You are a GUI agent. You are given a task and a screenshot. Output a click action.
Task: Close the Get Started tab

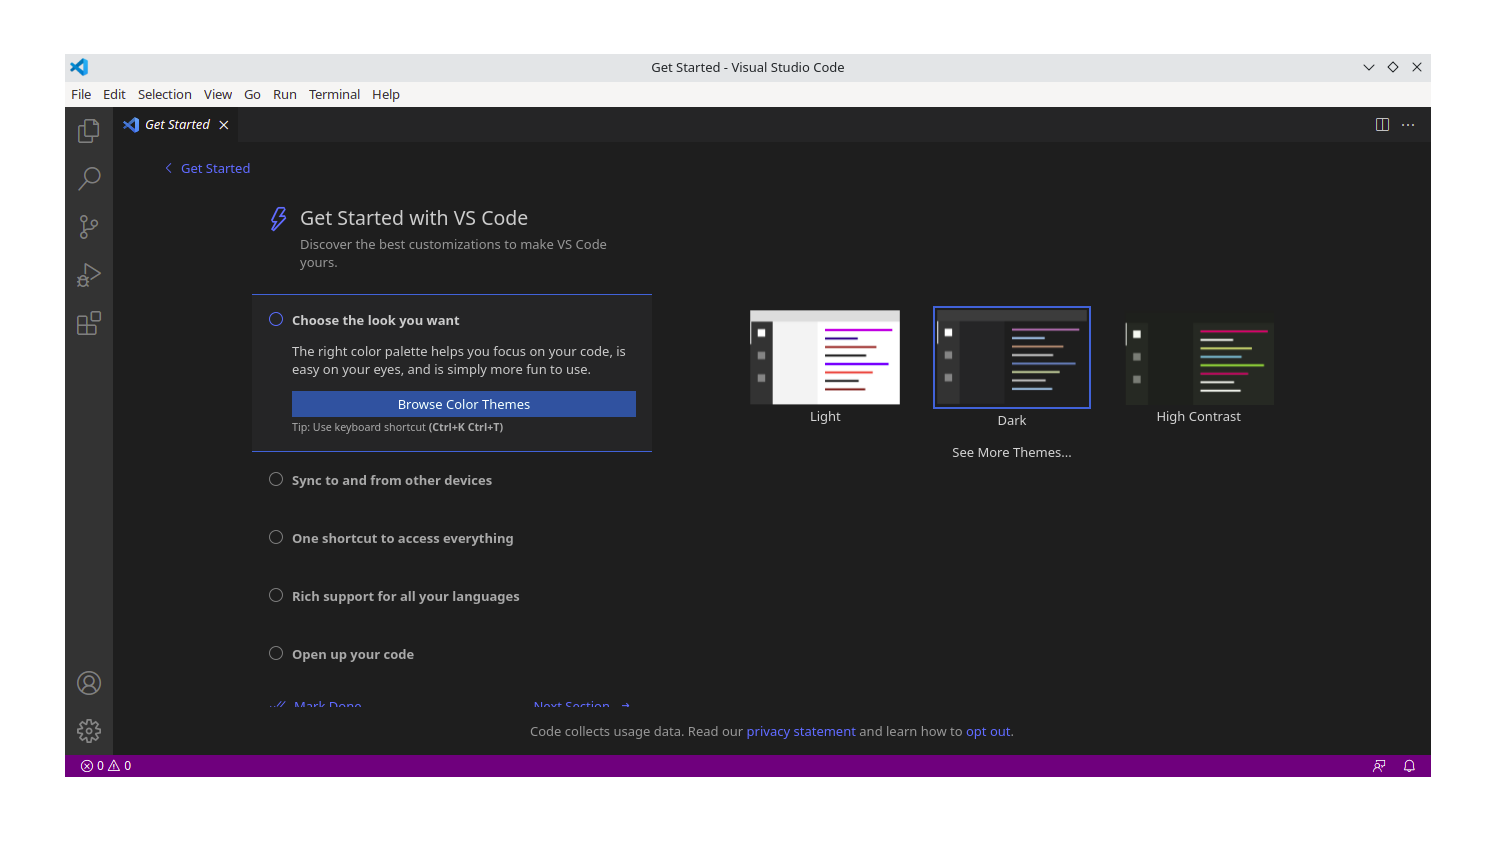tap(224, 125)
